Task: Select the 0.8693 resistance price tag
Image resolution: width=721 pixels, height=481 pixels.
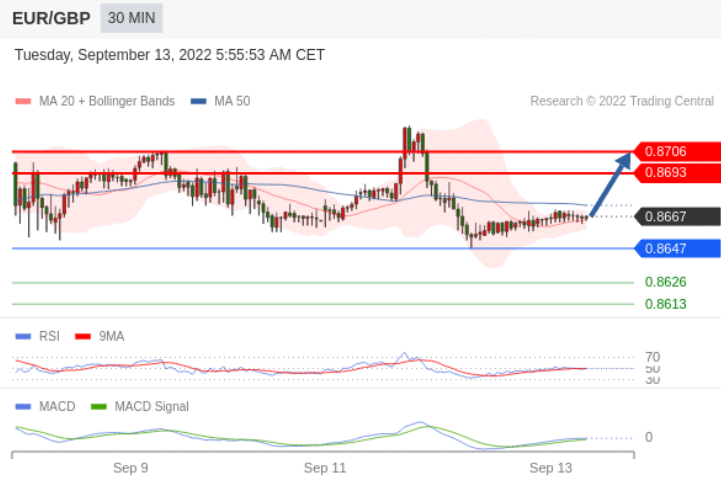Action: coord(677,173)
